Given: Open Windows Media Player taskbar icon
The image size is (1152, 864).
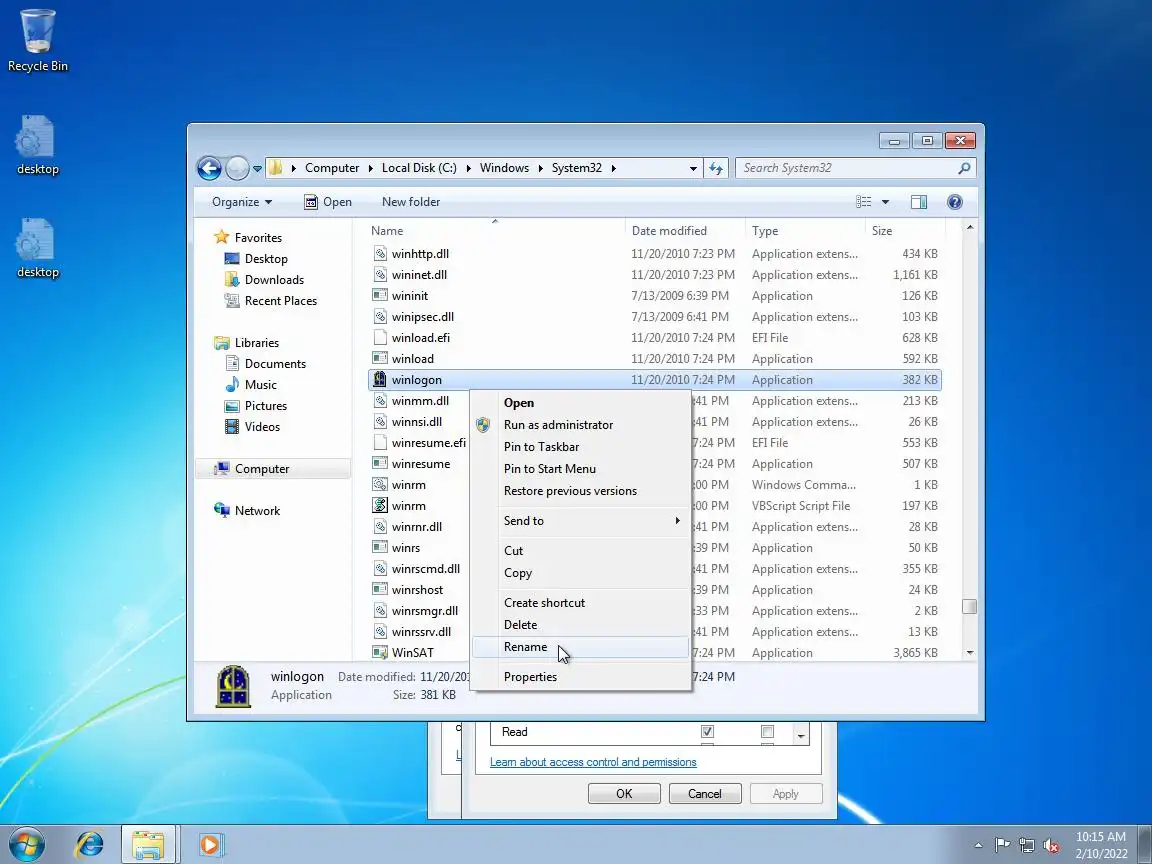Looking at the screenshot, I should pos(210,844).
